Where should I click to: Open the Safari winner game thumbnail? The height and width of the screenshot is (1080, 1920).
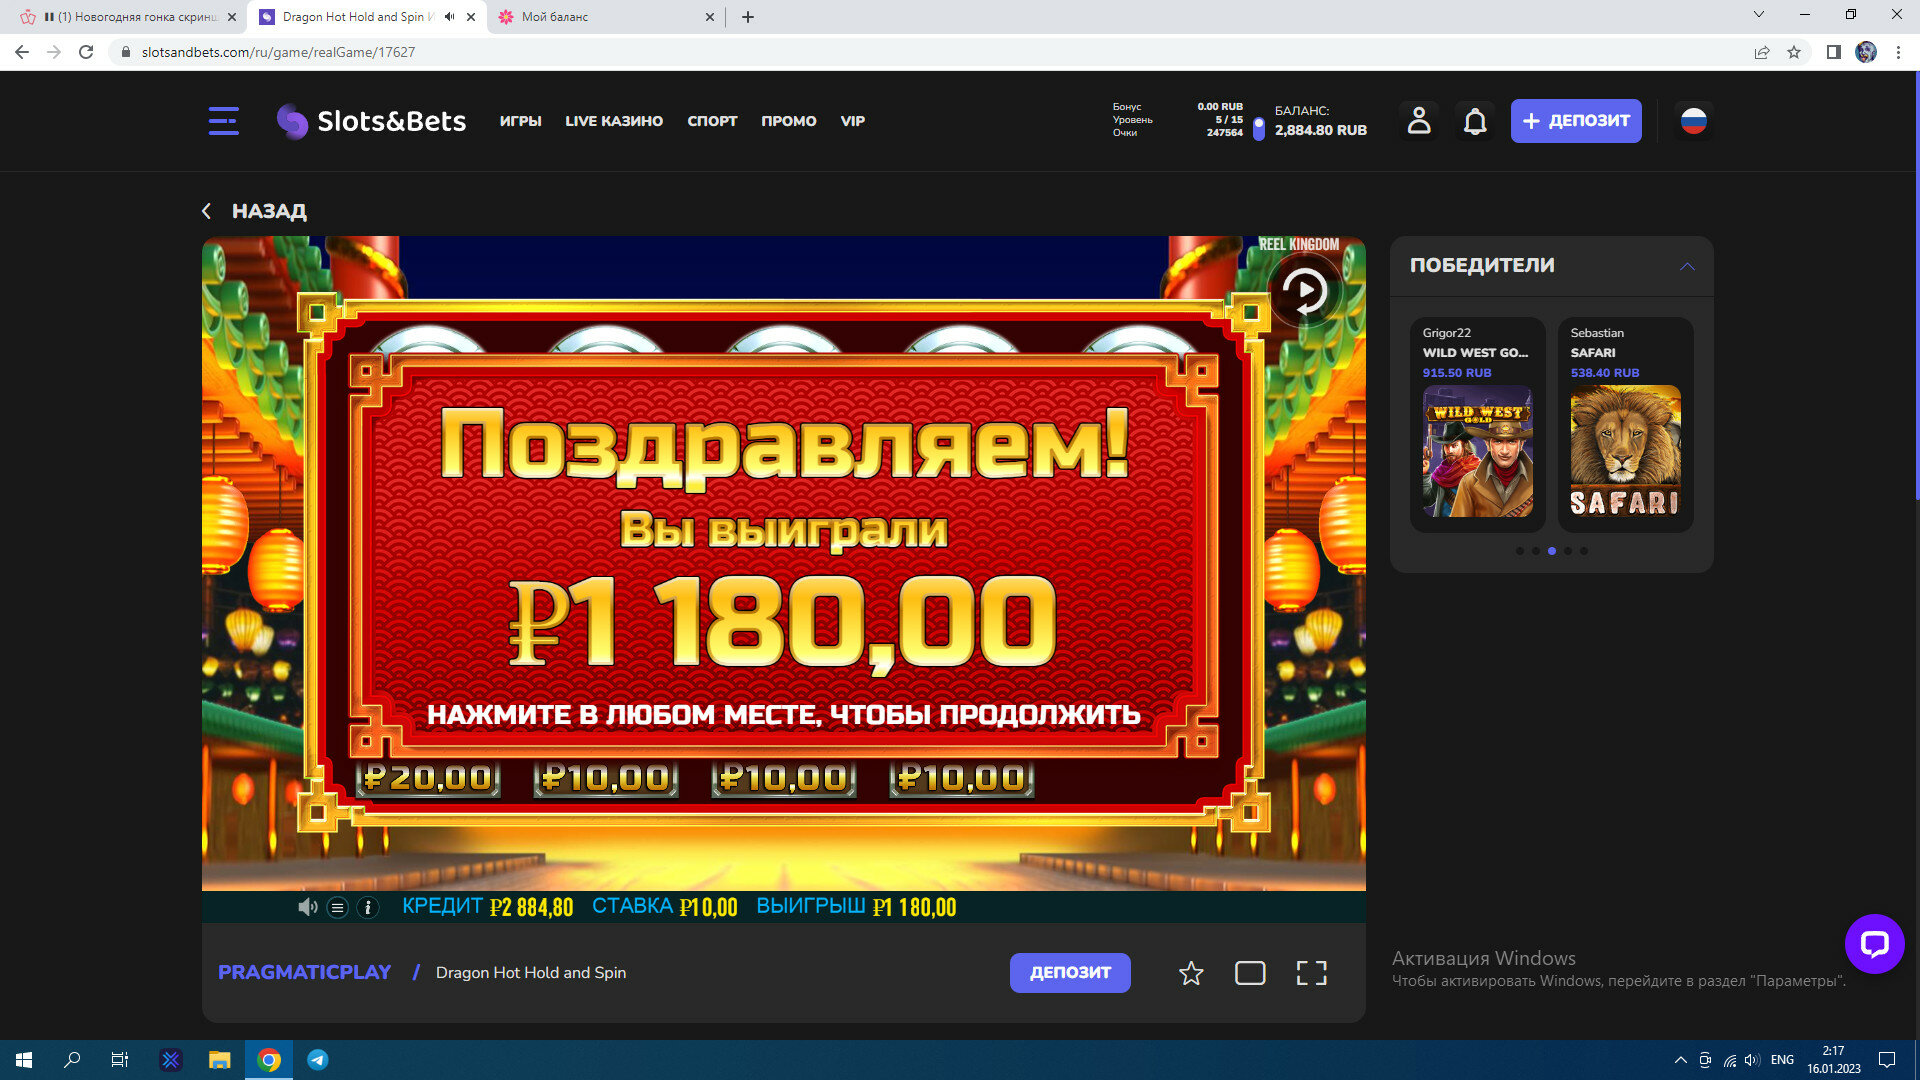[x=1625, y=451]
